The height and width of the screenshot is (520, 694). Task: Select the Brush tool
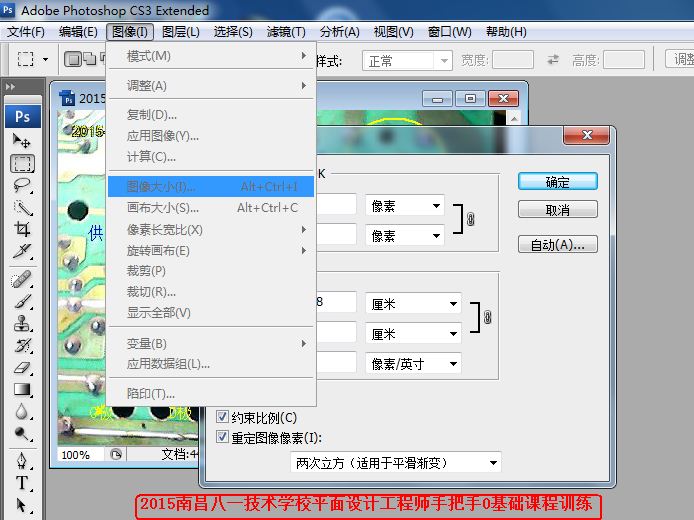22,301
